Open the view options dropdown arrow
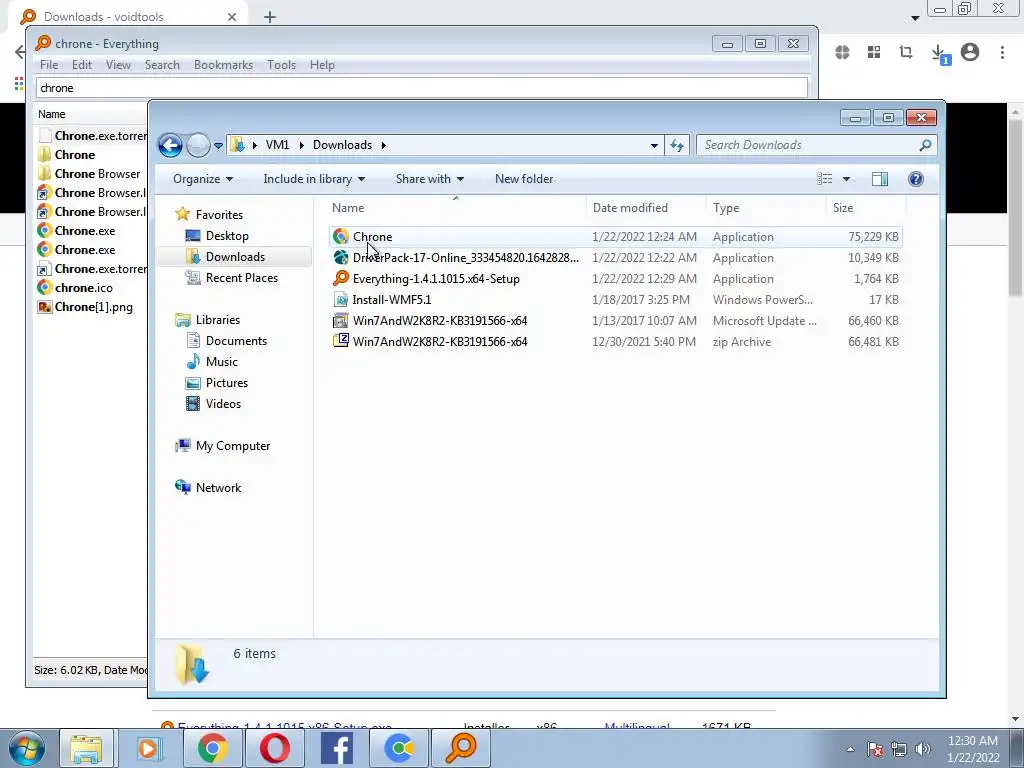 (x=846, y=179)
